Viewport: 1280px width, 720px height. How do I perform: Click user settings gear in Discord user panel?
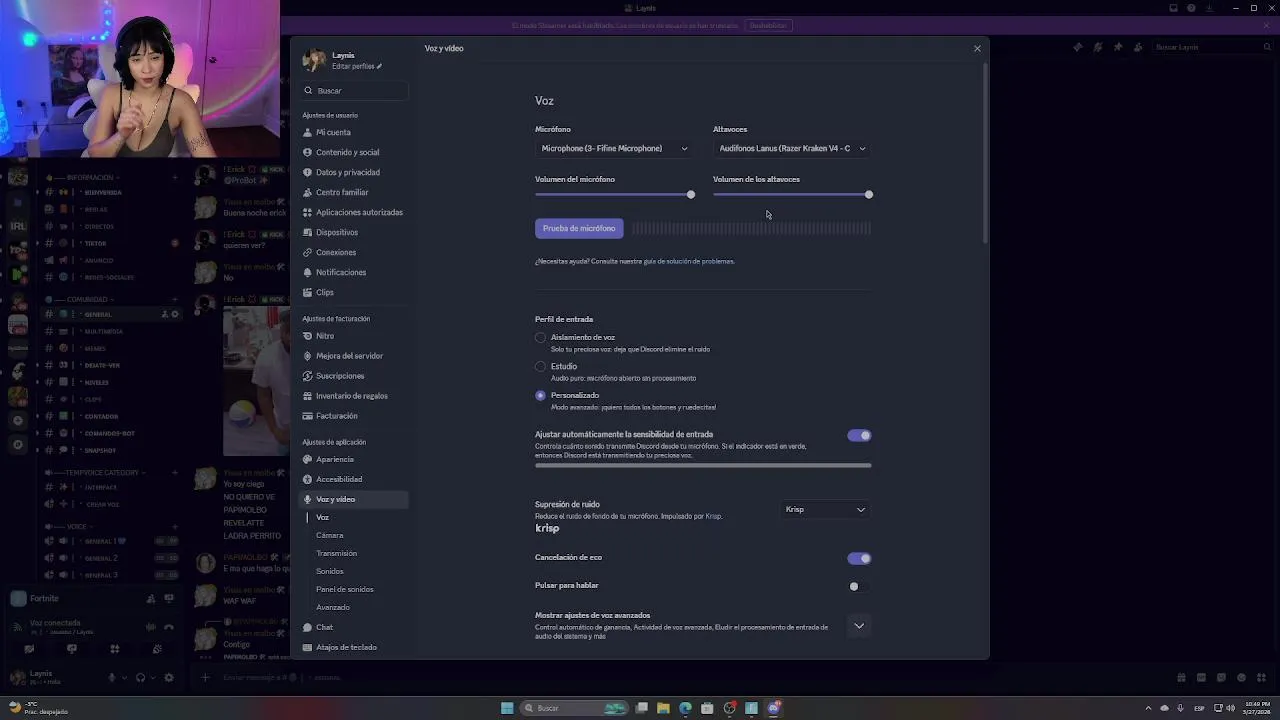(x=168, y=677)
